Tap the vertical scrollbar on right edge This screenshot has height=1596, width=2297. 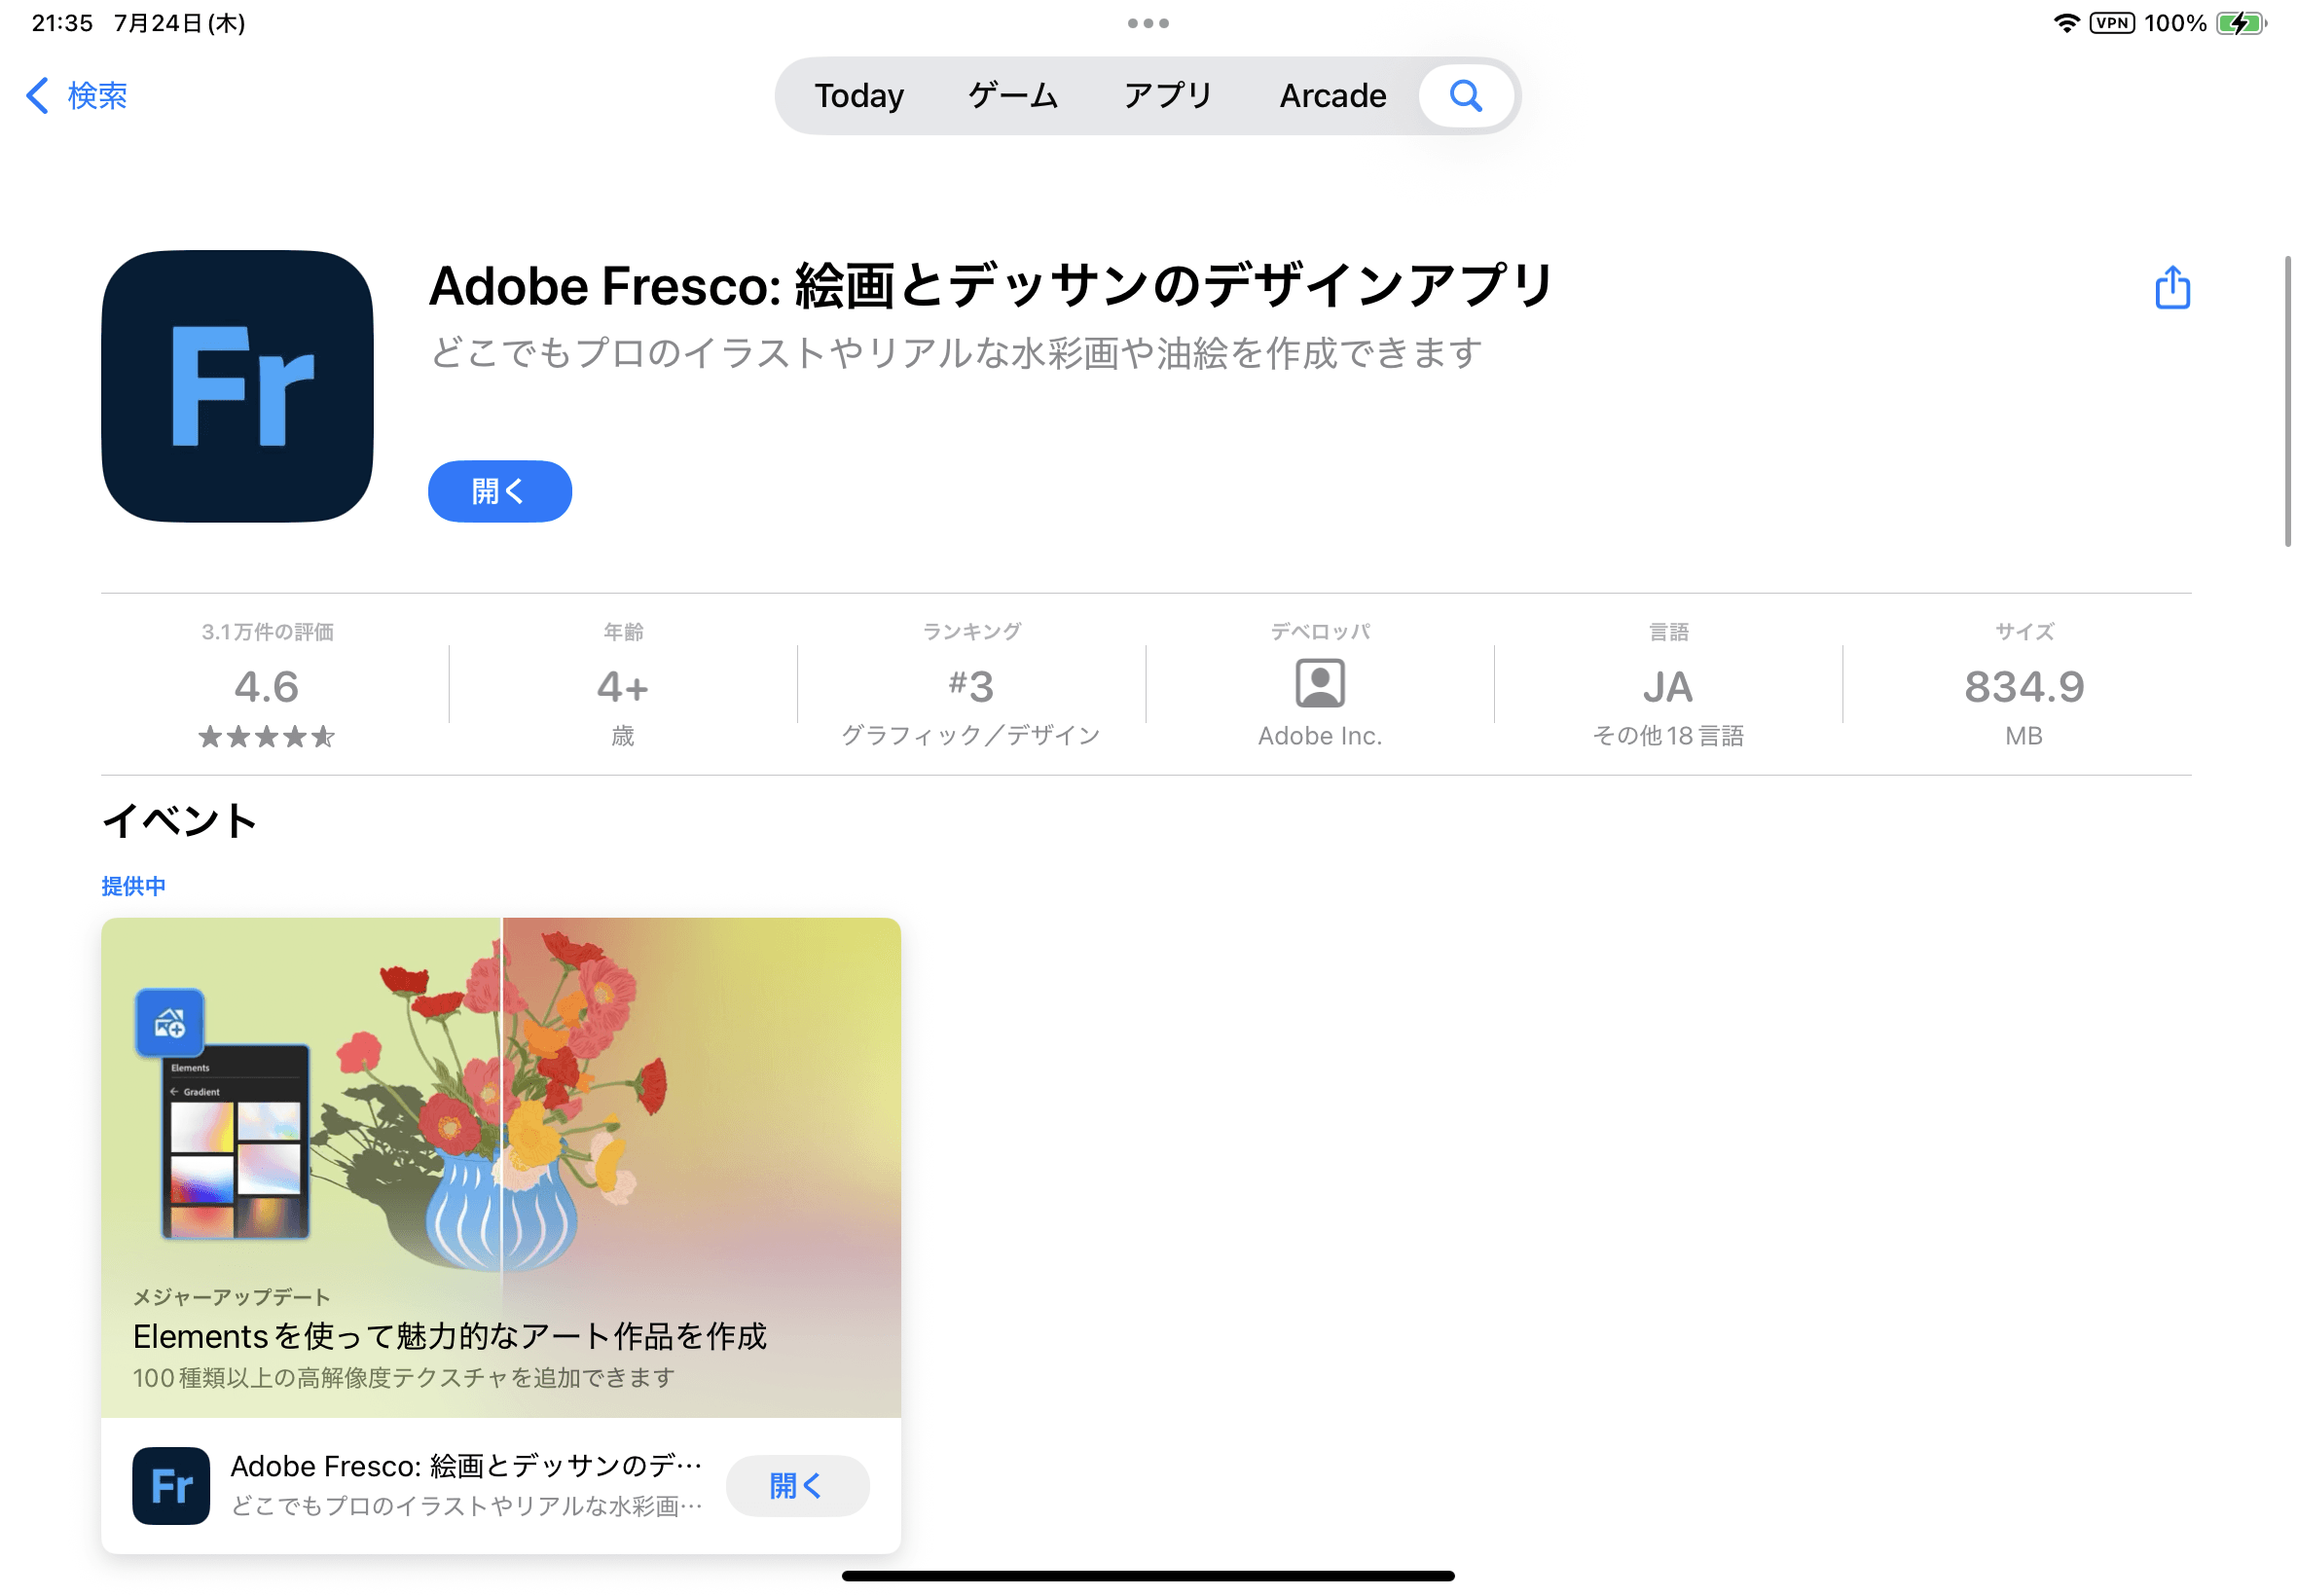pos(2286,402)
